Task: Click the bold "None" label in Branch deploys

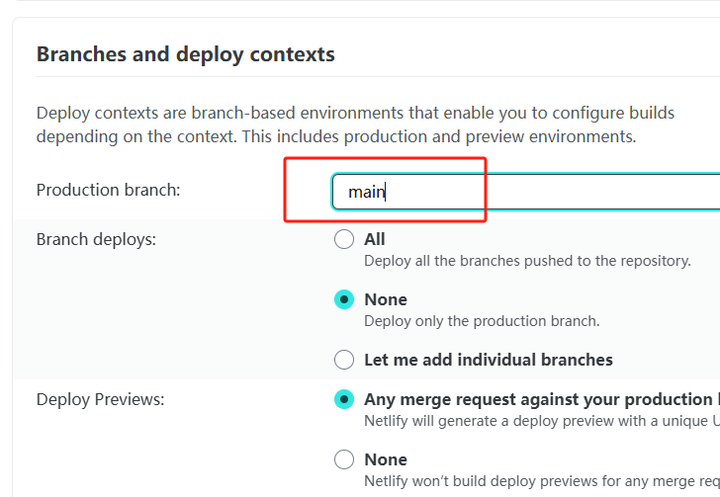Action: [x=386, y=299]
